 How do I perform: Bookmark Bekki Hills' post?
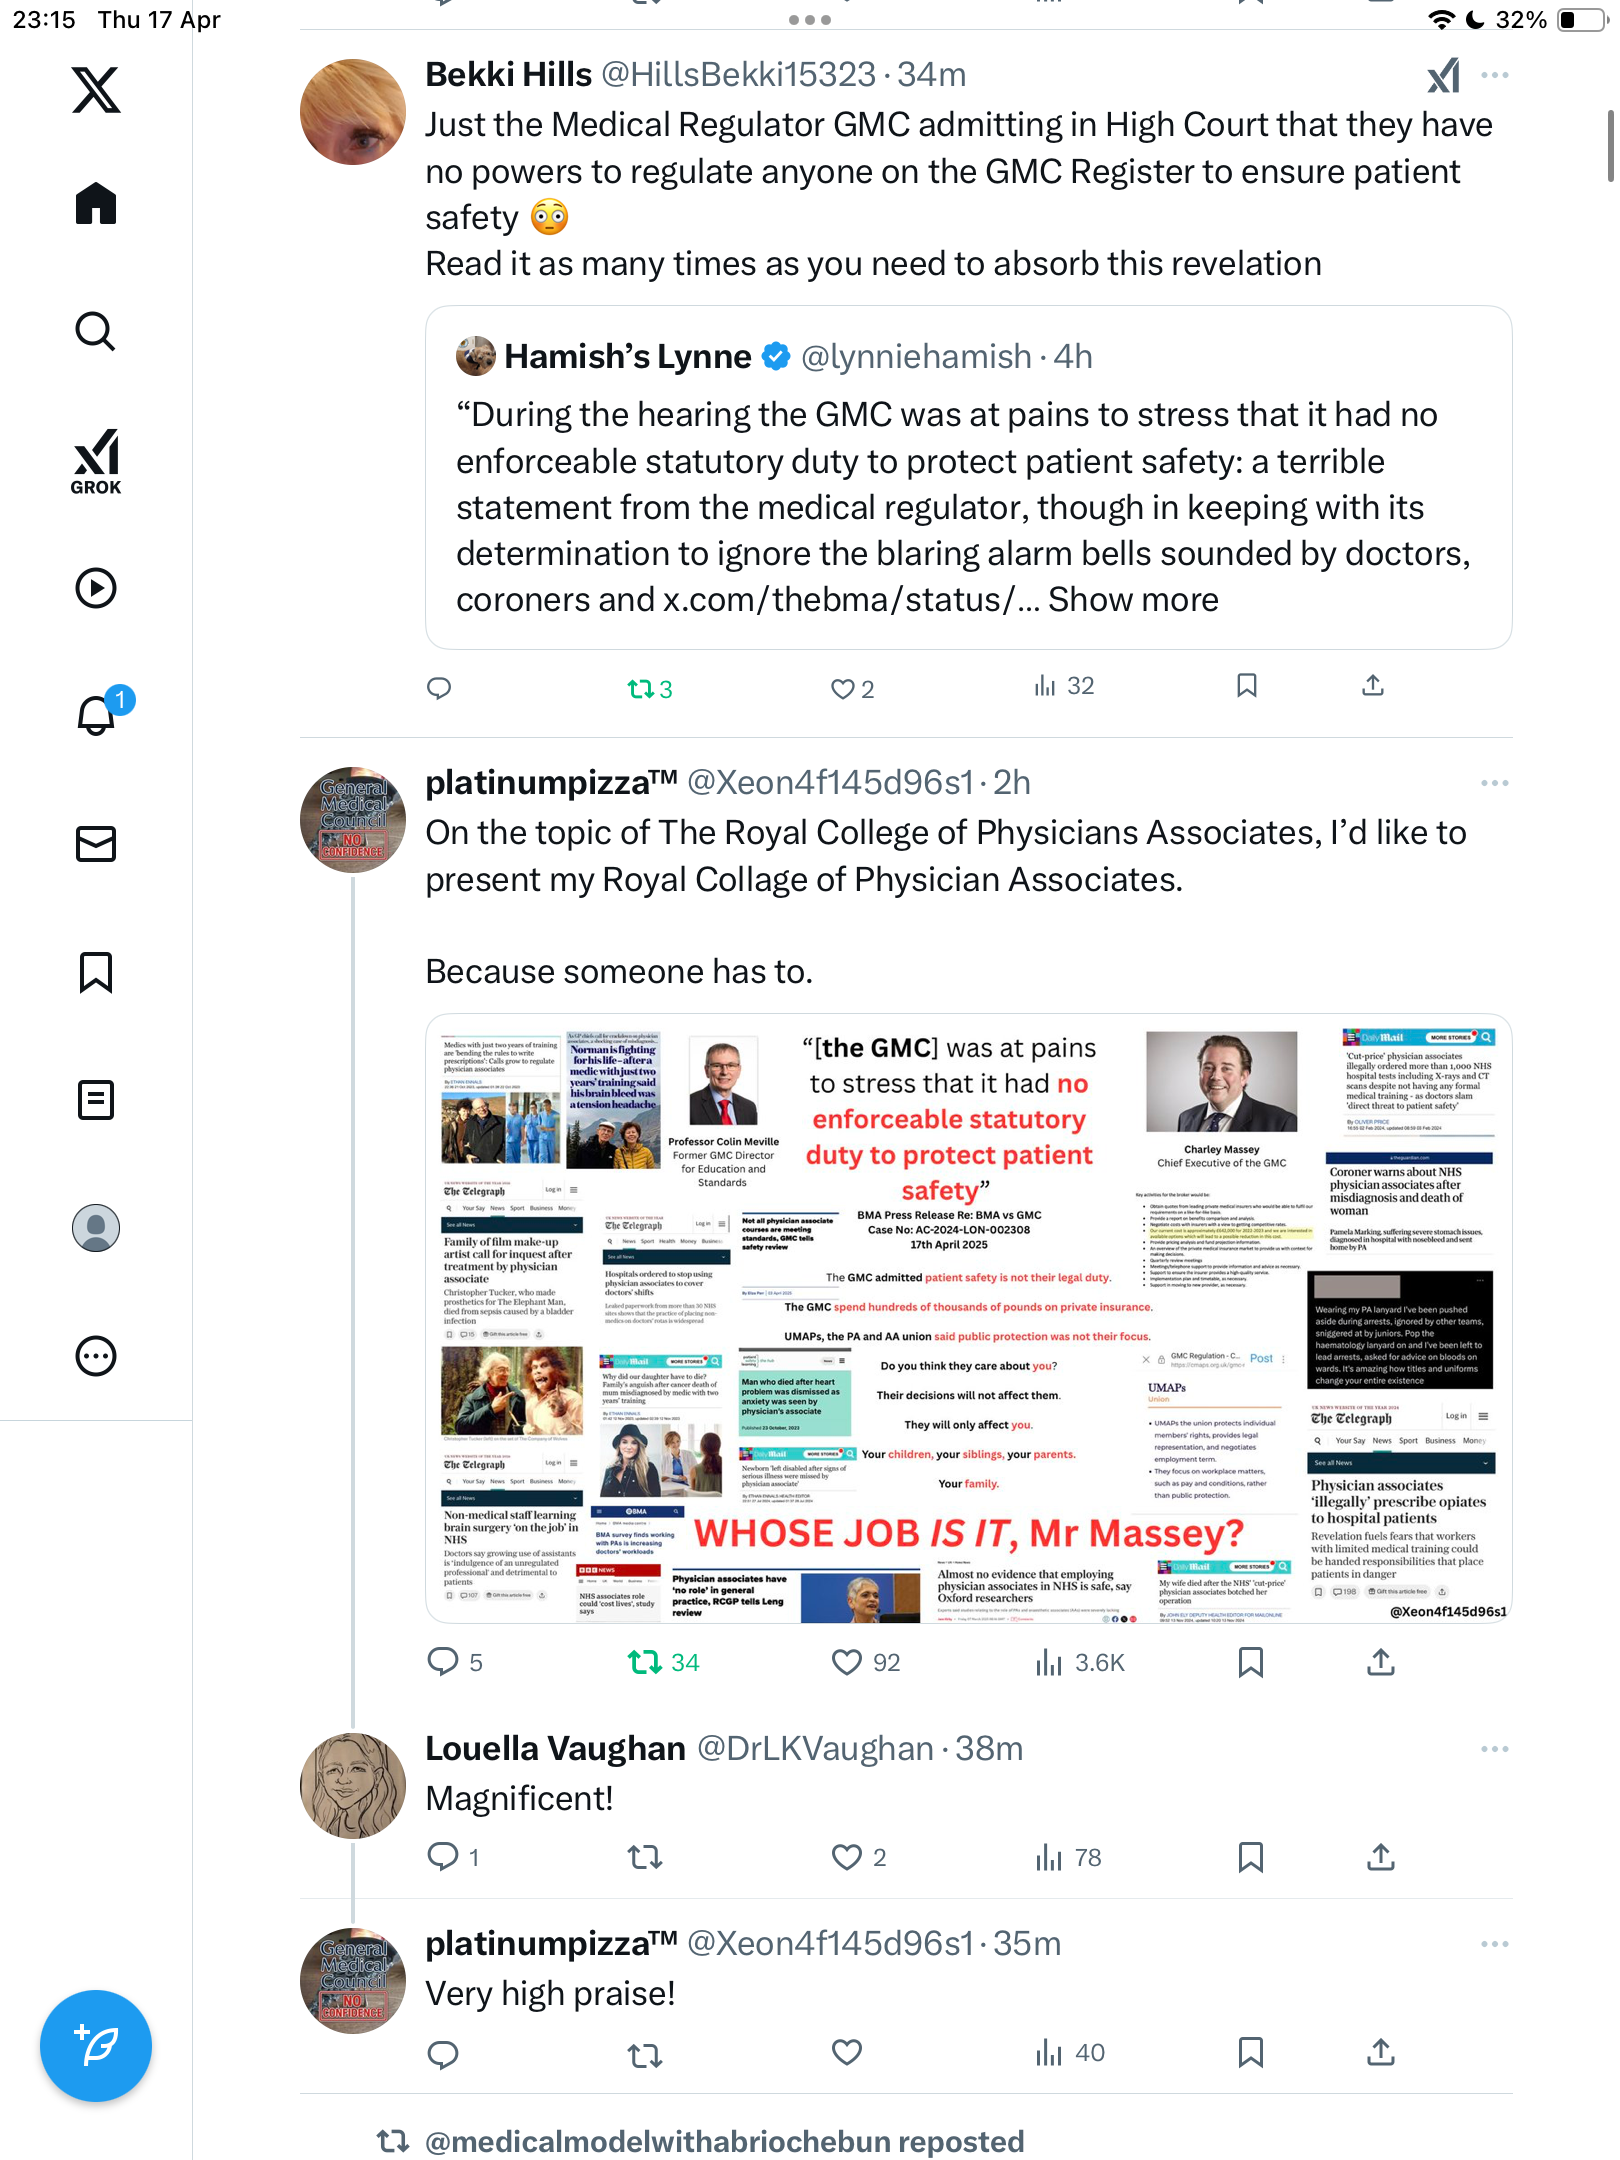(x=1247, y=686)
